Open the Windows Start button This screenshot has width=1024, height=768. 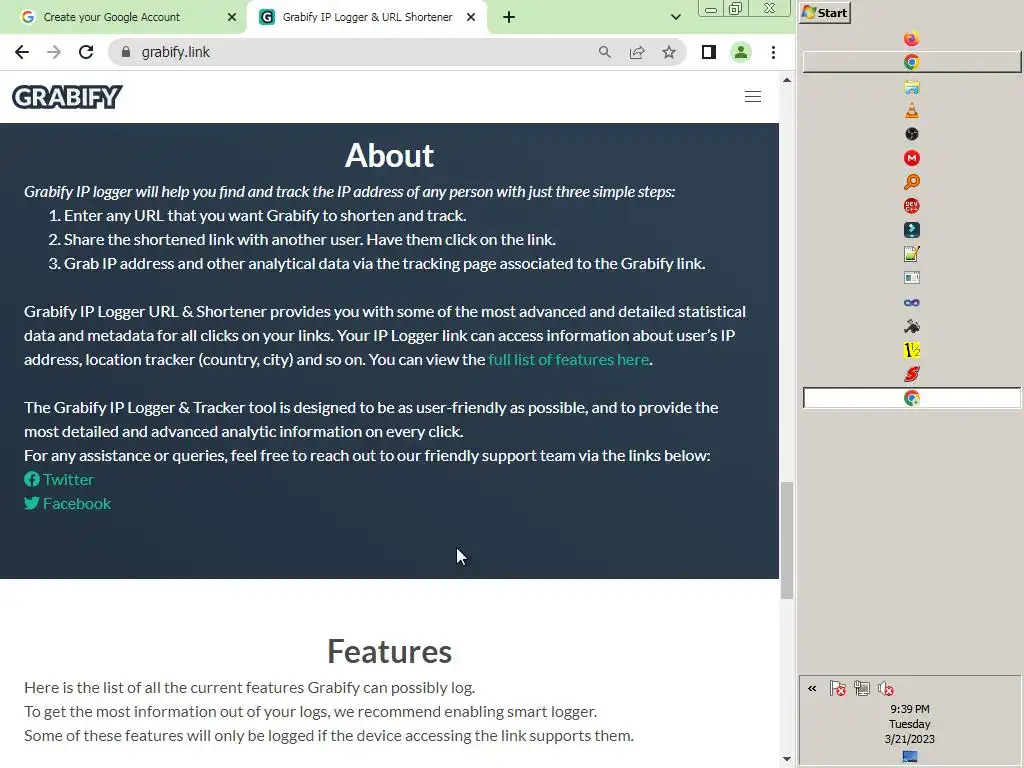pyautogui.click(x=825, y=12)
